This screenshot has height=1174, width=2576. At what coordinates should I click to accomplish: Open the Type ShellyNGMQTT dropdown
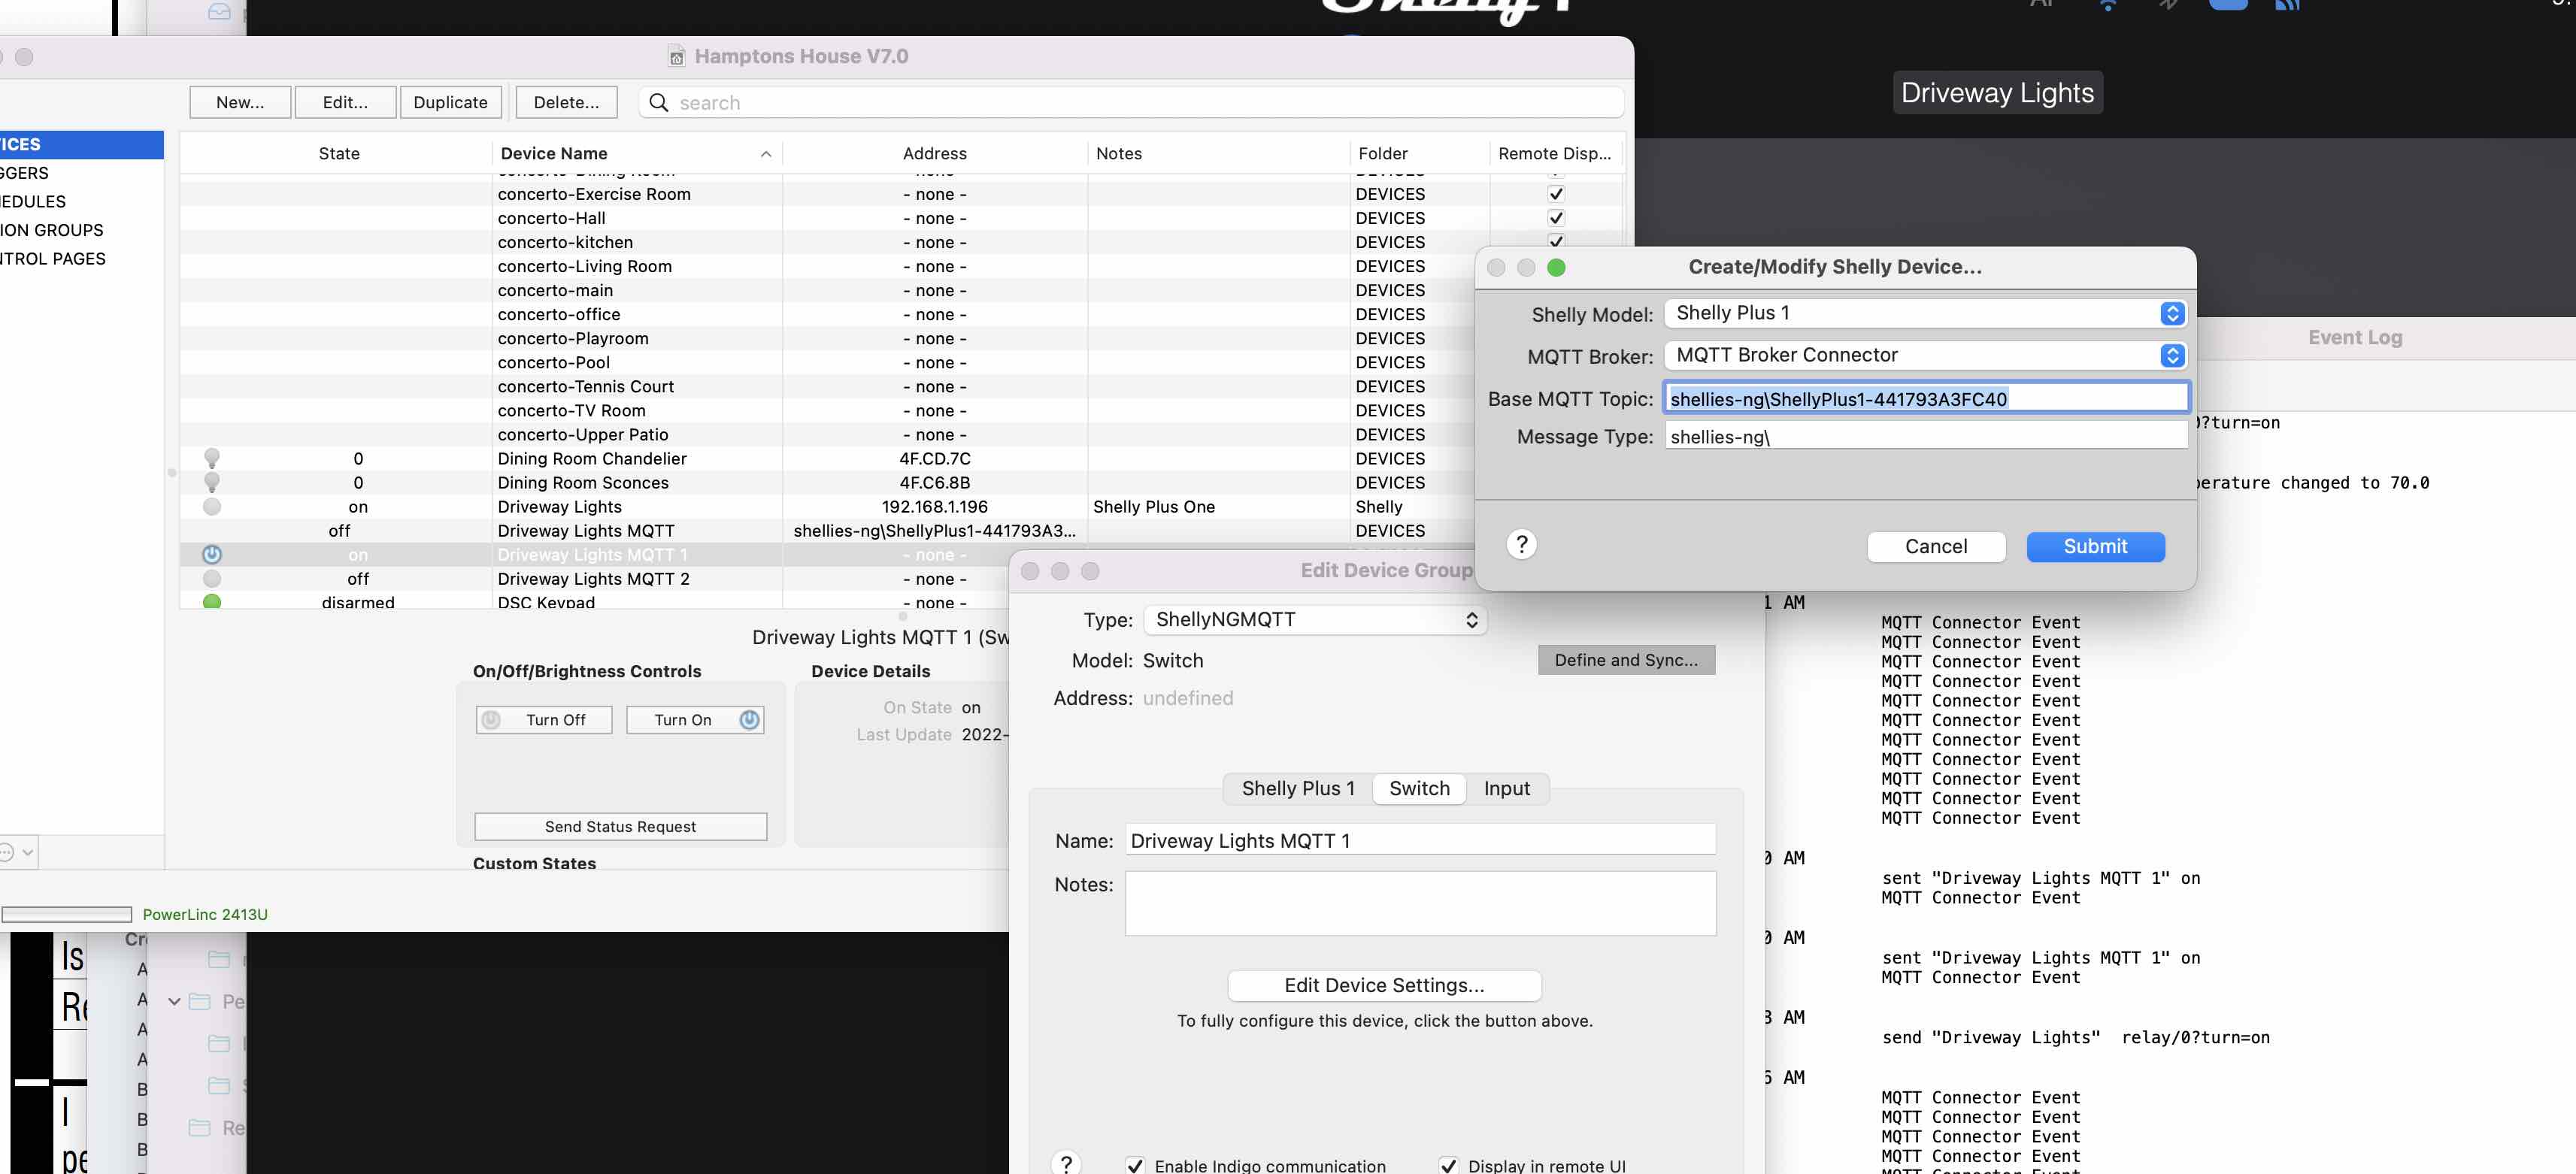coord(1315,620)
